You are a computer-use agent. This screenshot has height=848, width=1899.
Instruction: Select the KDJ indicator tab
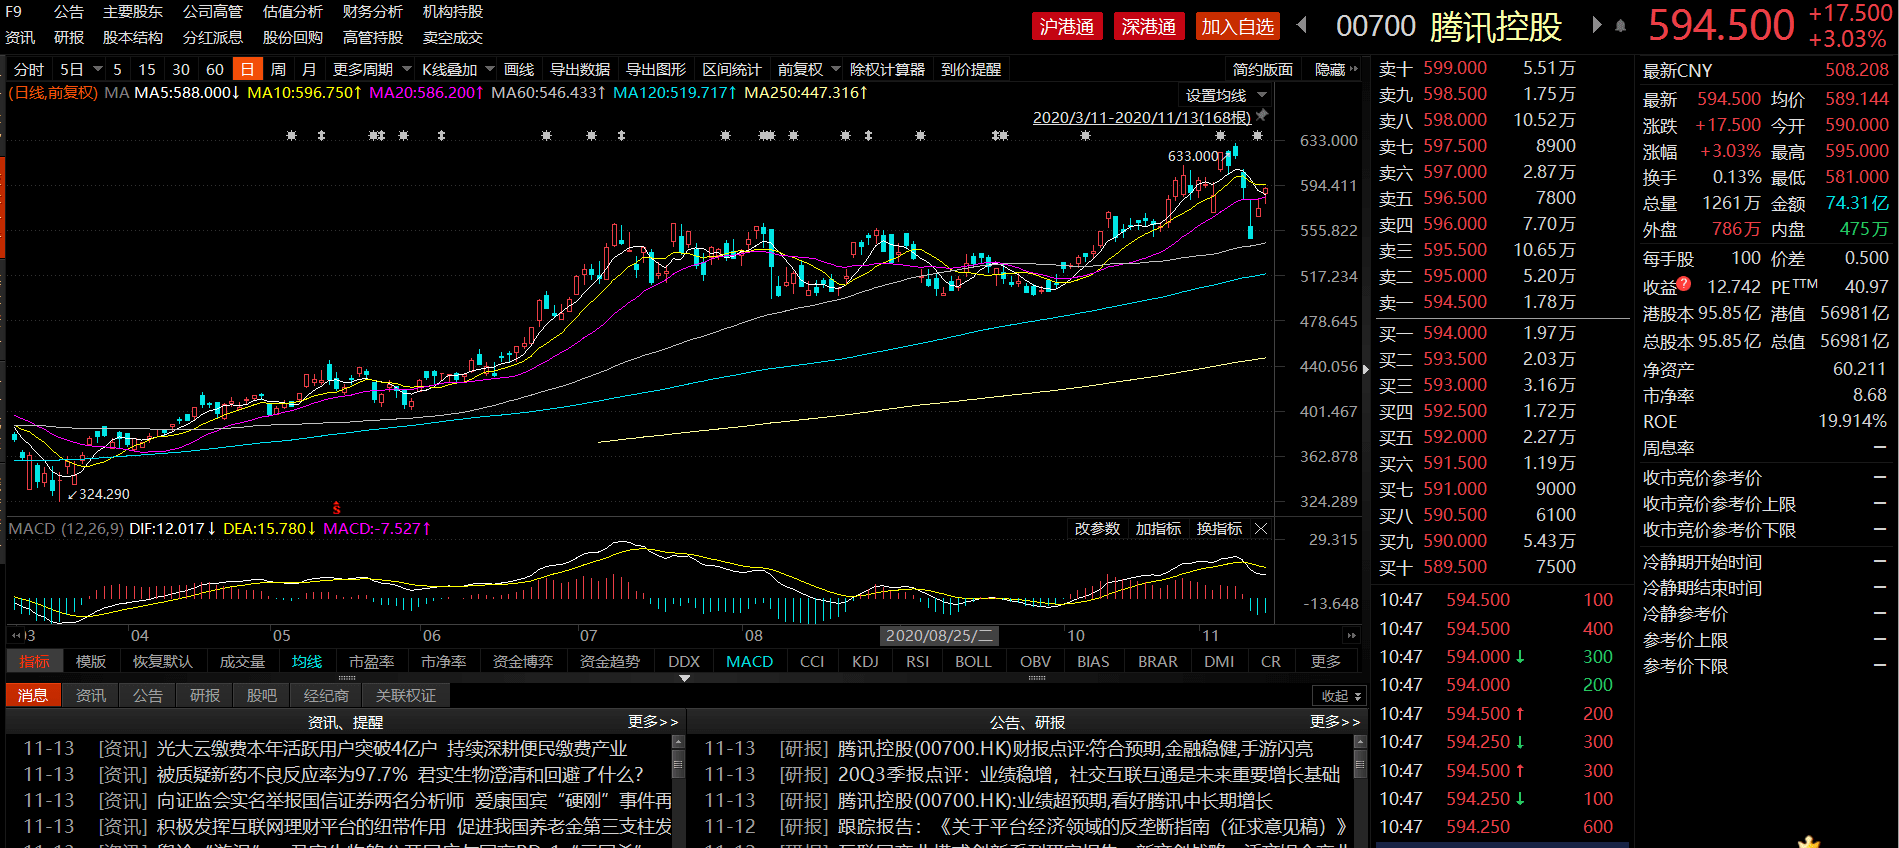point(865,662)
